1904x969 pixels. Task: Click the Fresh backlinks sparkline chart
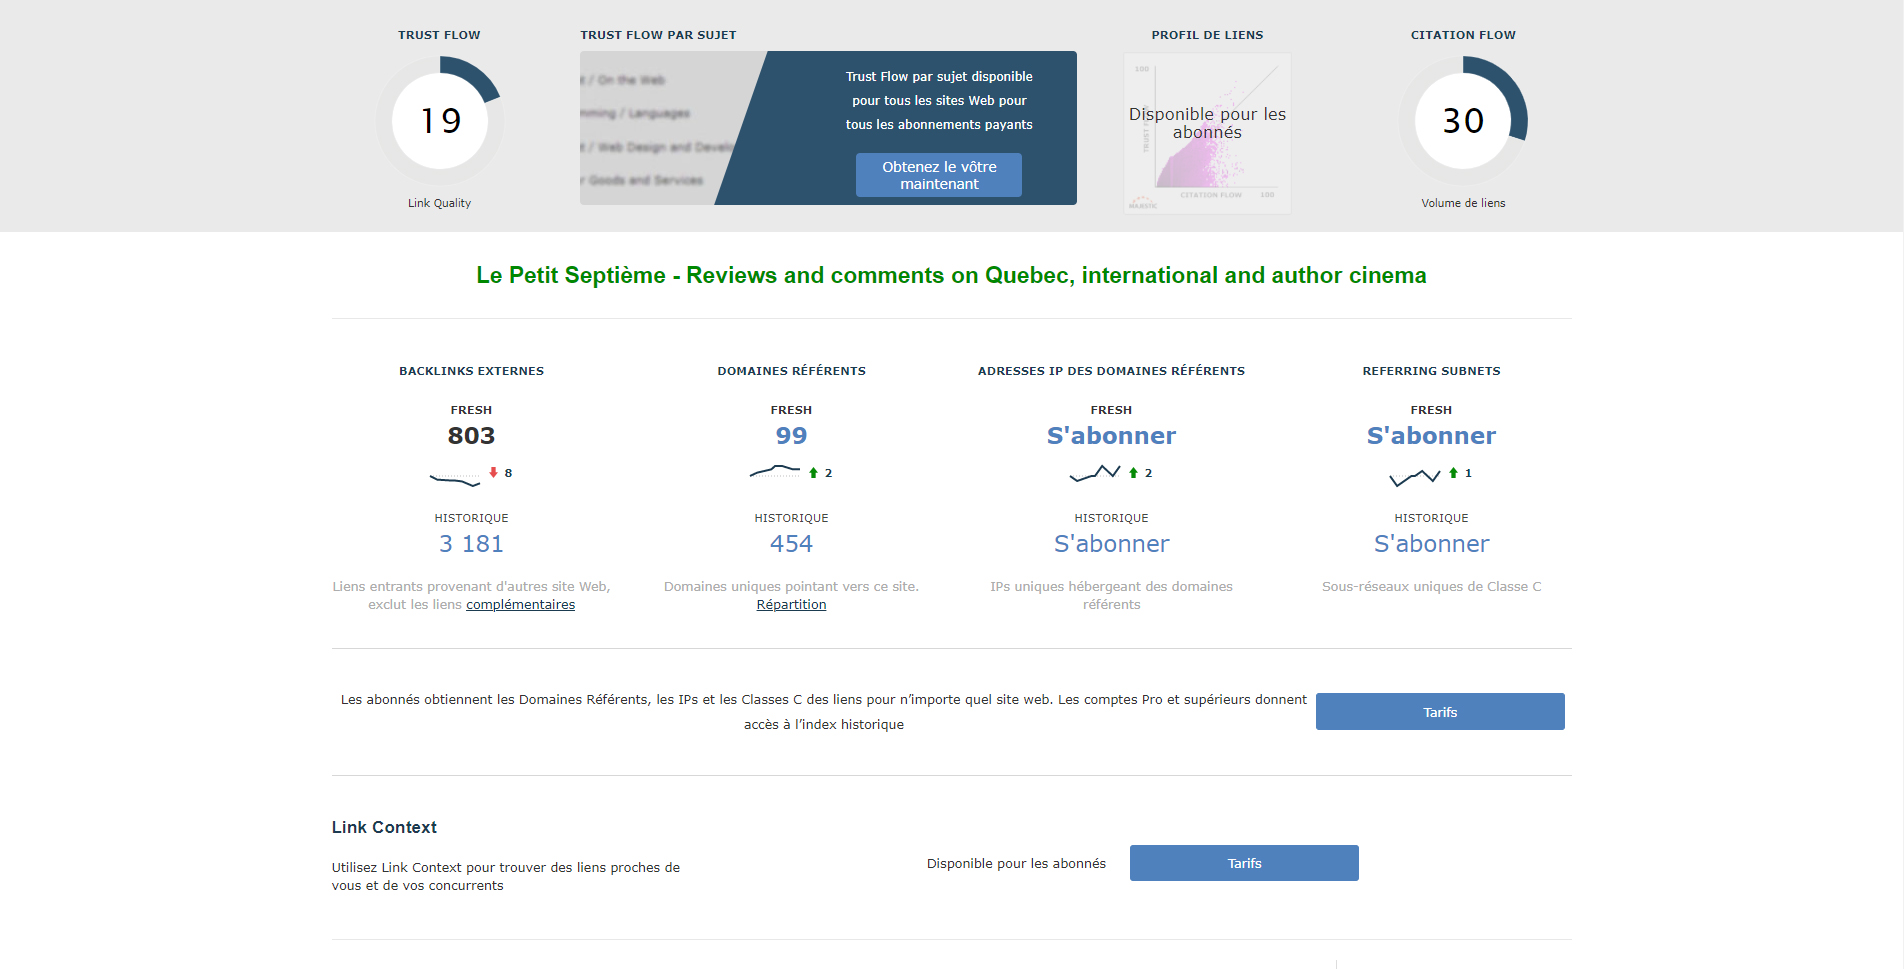(455, 478)
